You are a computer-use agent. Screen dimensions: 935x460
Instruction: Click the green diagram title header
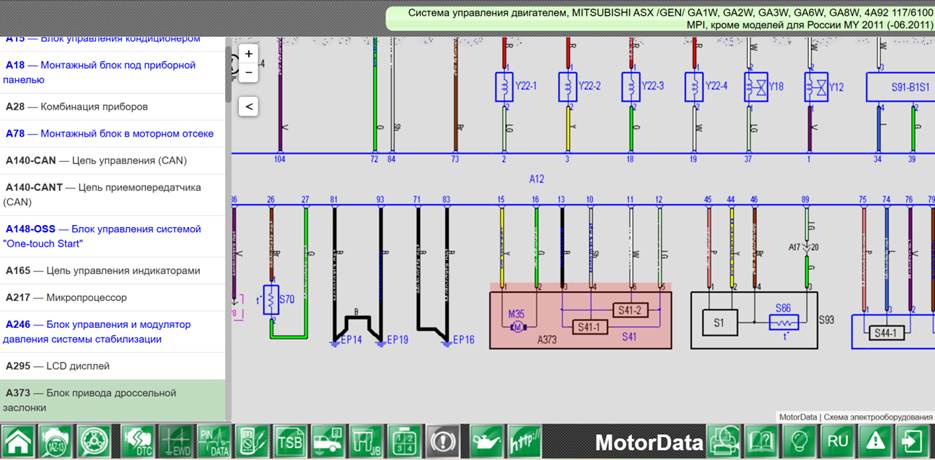coord(660,18)
